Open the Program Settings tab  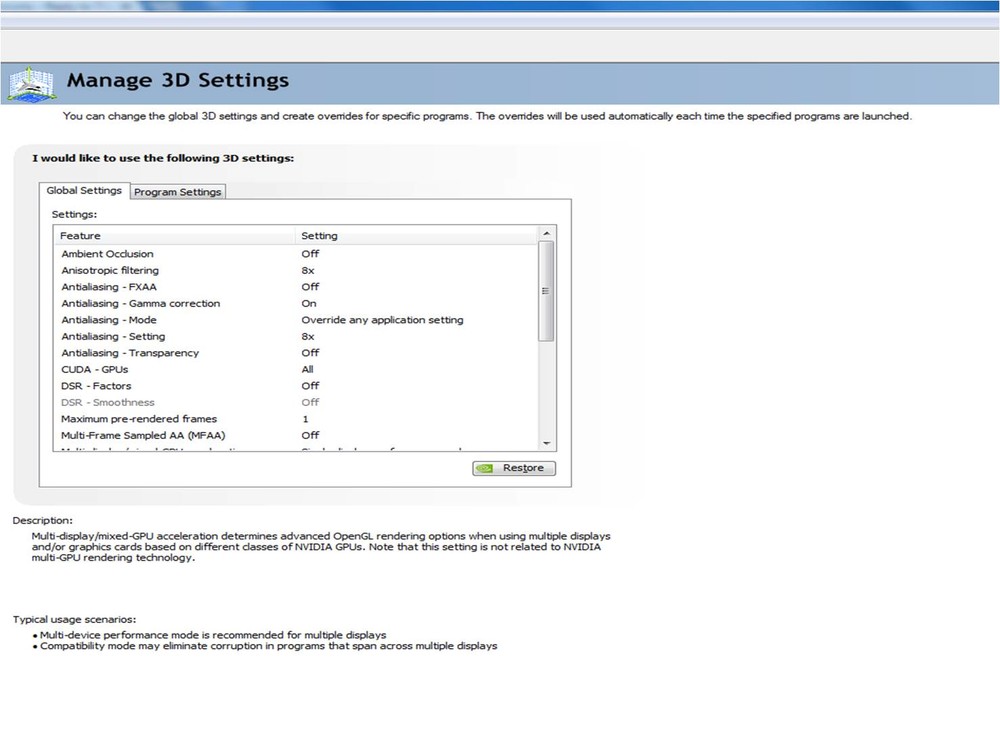click(178, 192)
